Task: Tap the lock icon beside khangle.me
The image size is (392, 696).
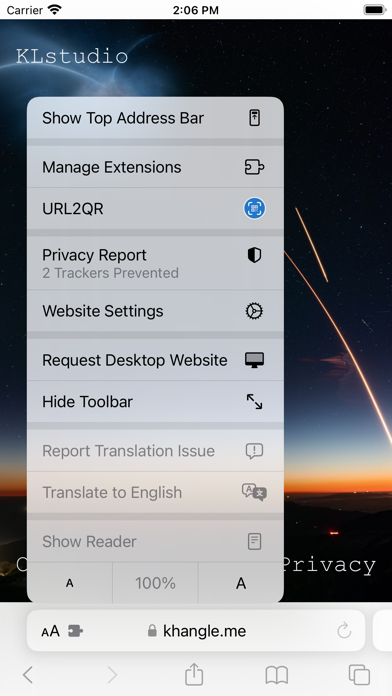Action: tap(152, 631)
